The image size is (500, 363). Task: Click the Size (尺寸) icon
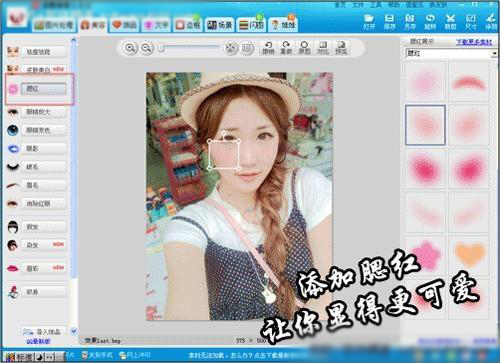point(471,22)
